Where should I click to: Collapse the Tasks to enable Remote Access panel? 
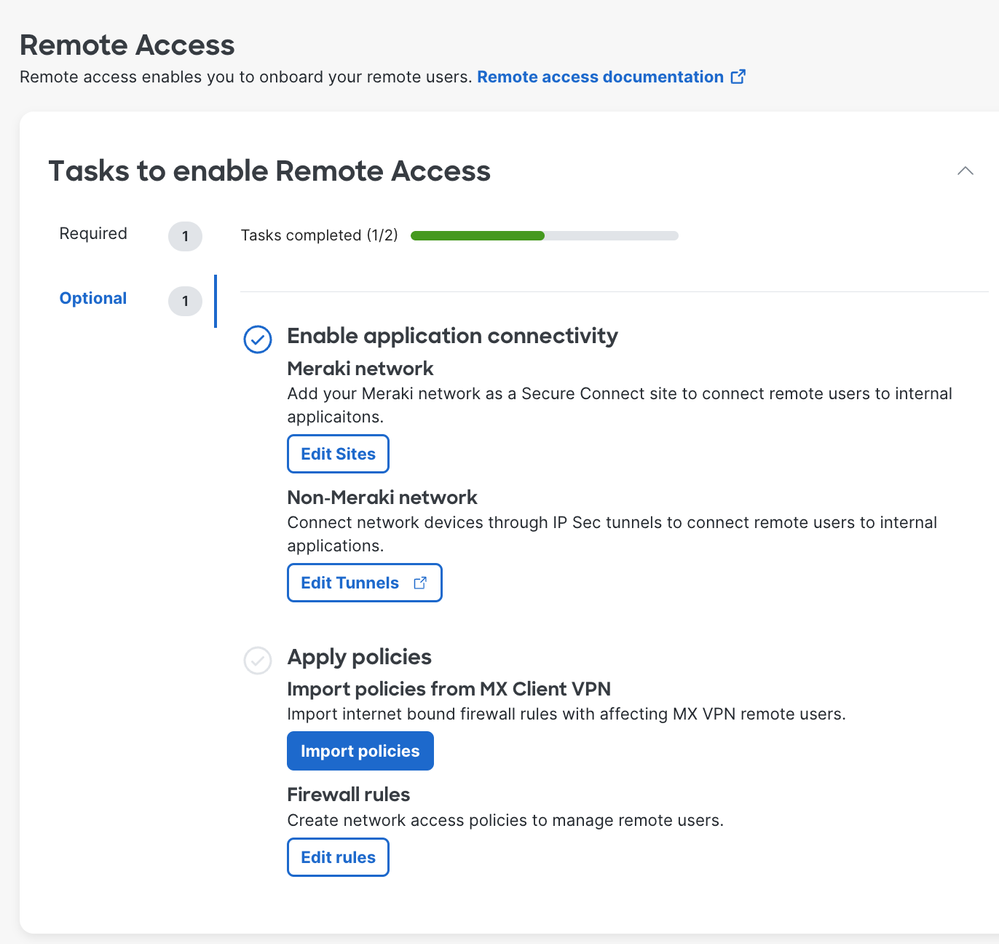[965, 171]
